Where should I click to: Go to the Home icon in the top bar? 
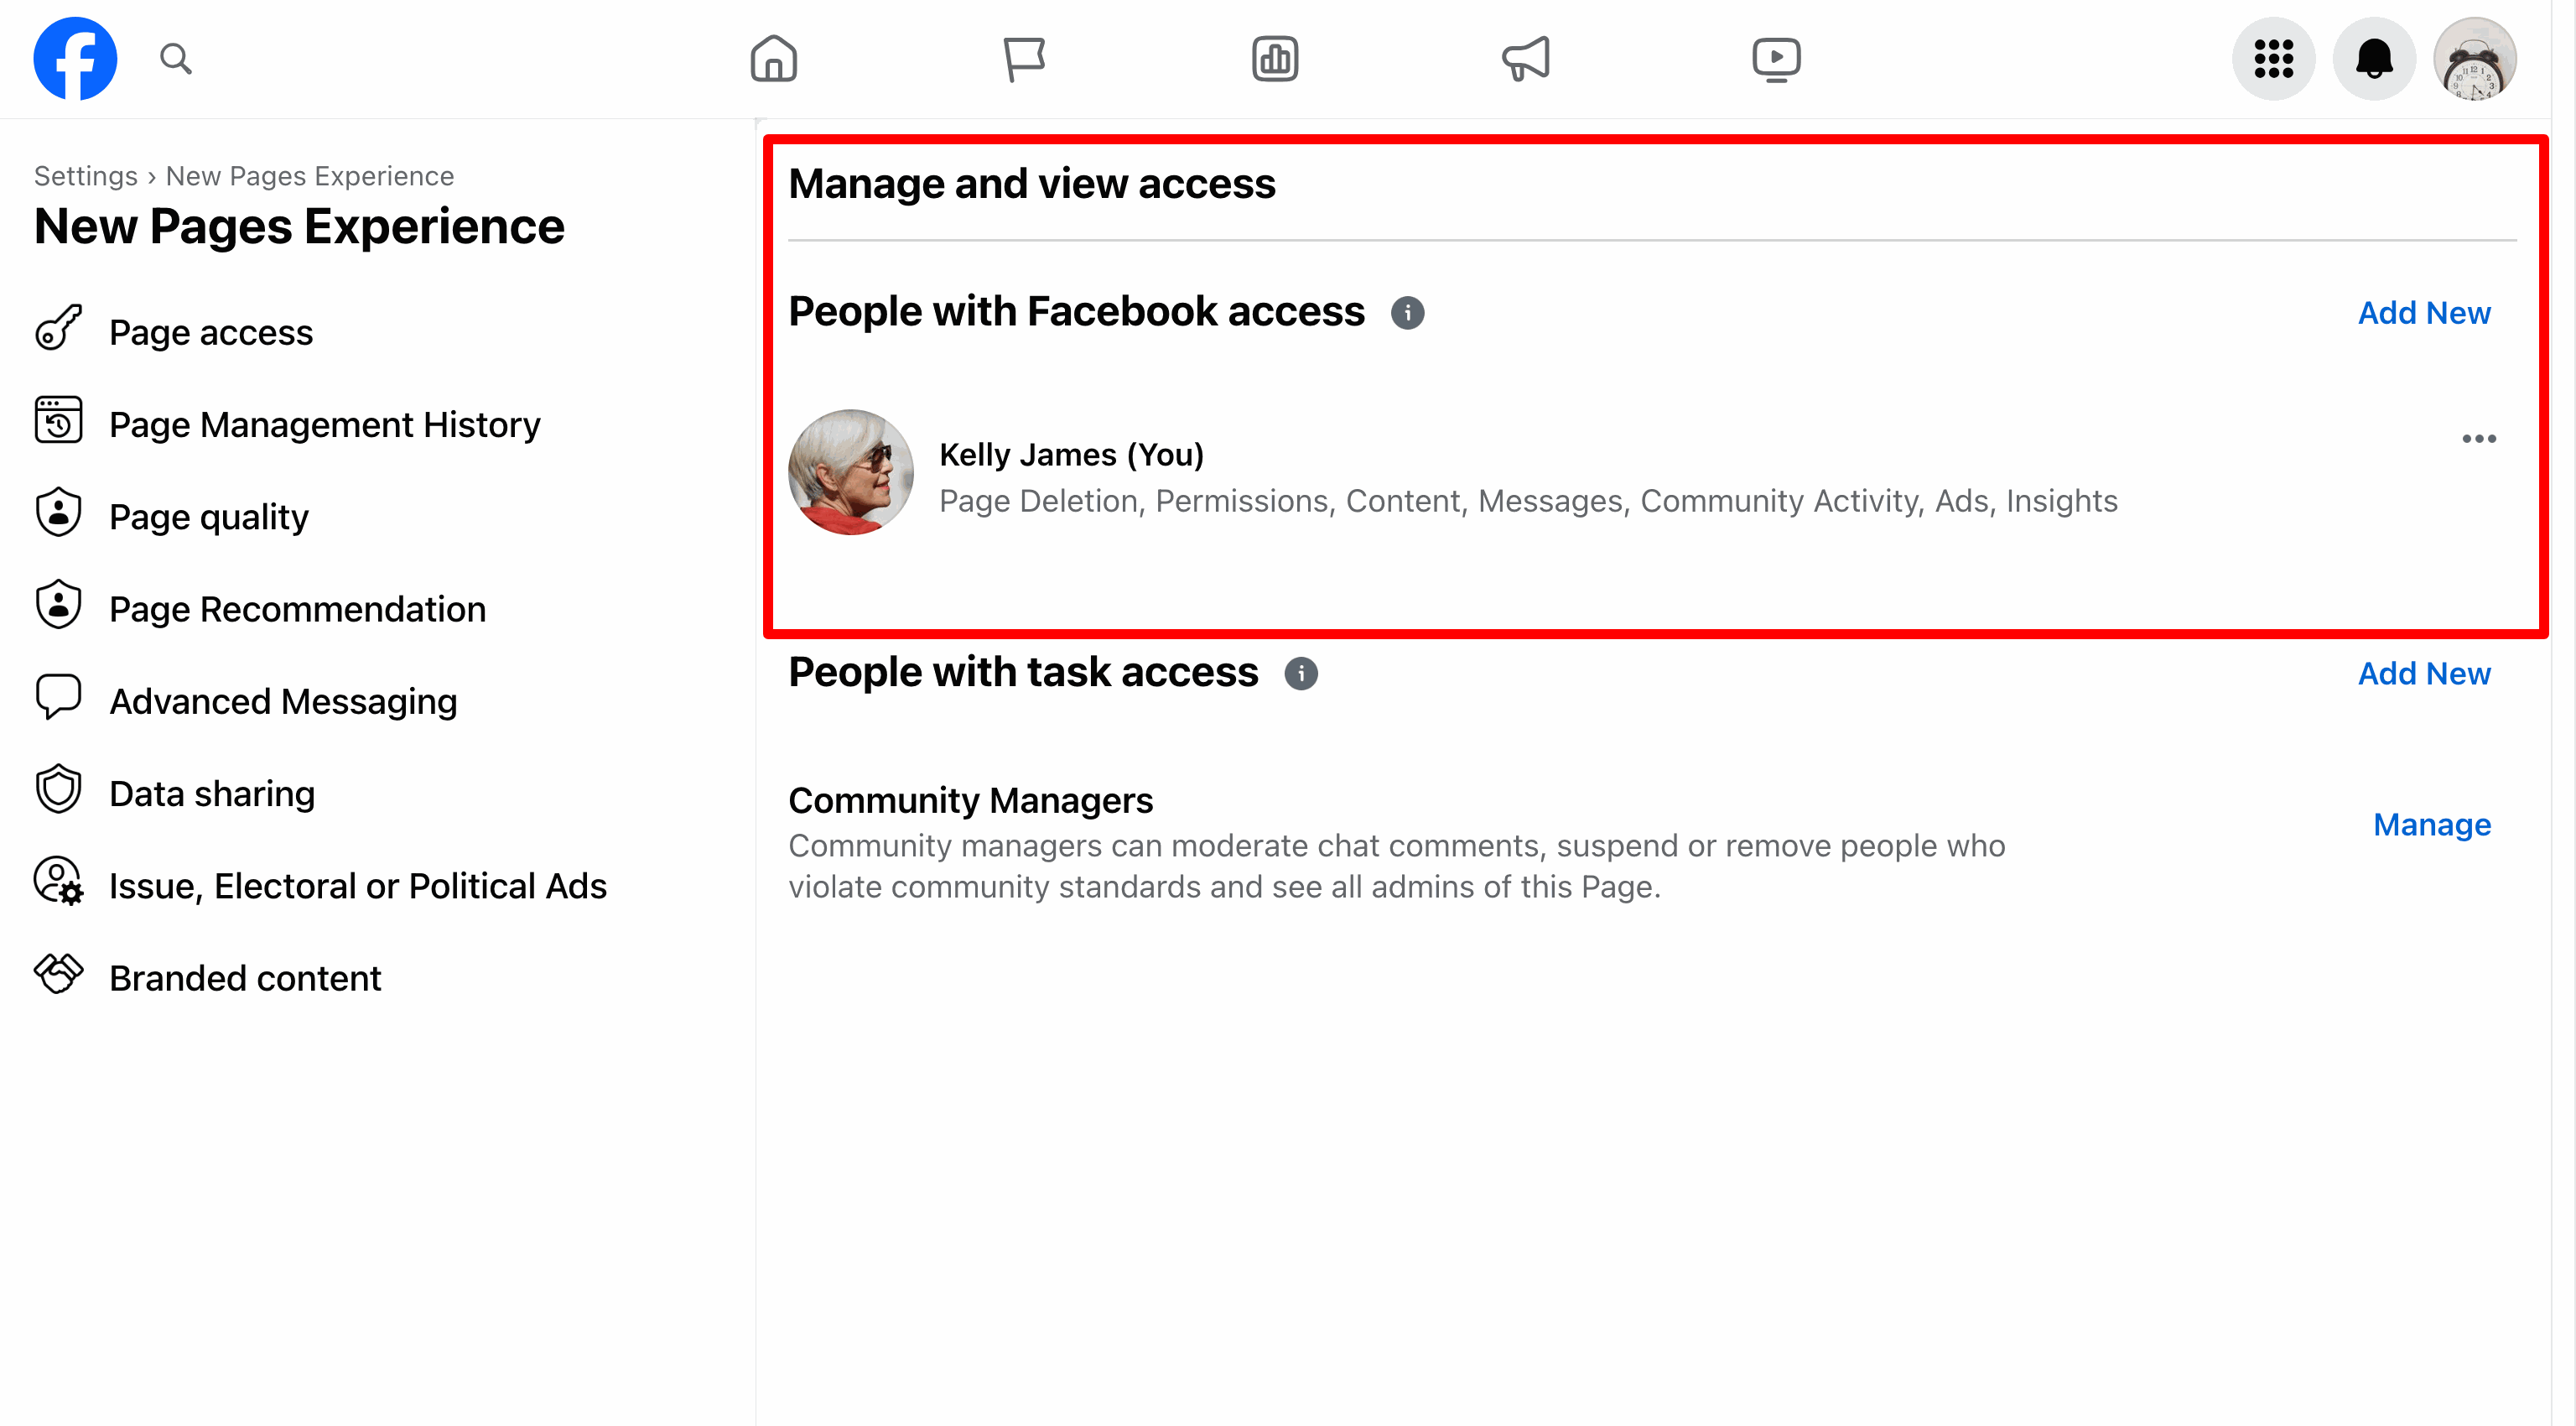click(x=774, y=59)
